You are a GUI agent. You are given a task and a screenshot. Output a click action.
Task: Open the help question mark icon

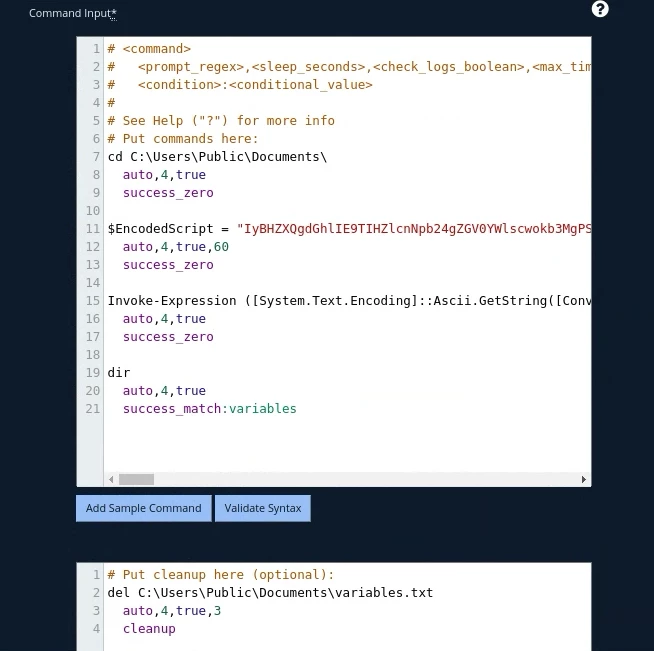(x=600, y=9)
